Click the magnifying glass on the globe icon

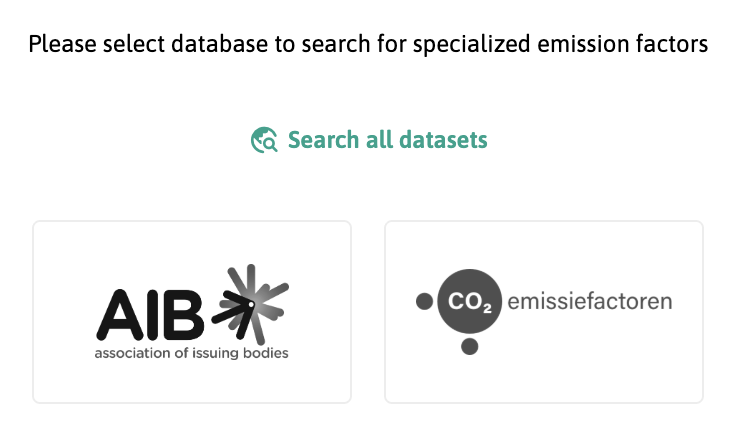coord(270,144)
